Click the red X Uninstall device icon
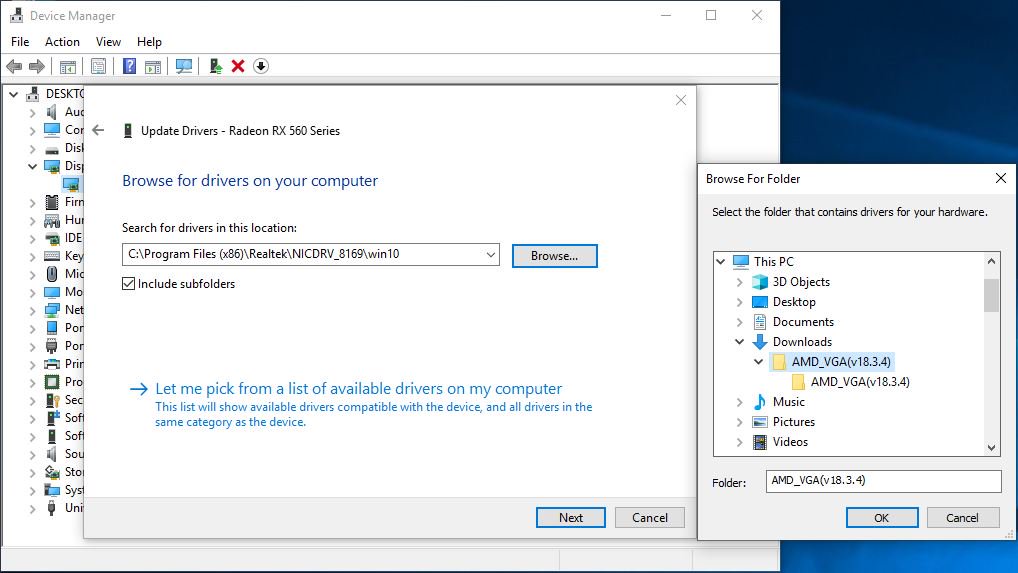Screen dimensions: 1018x573 click(238, 66)
